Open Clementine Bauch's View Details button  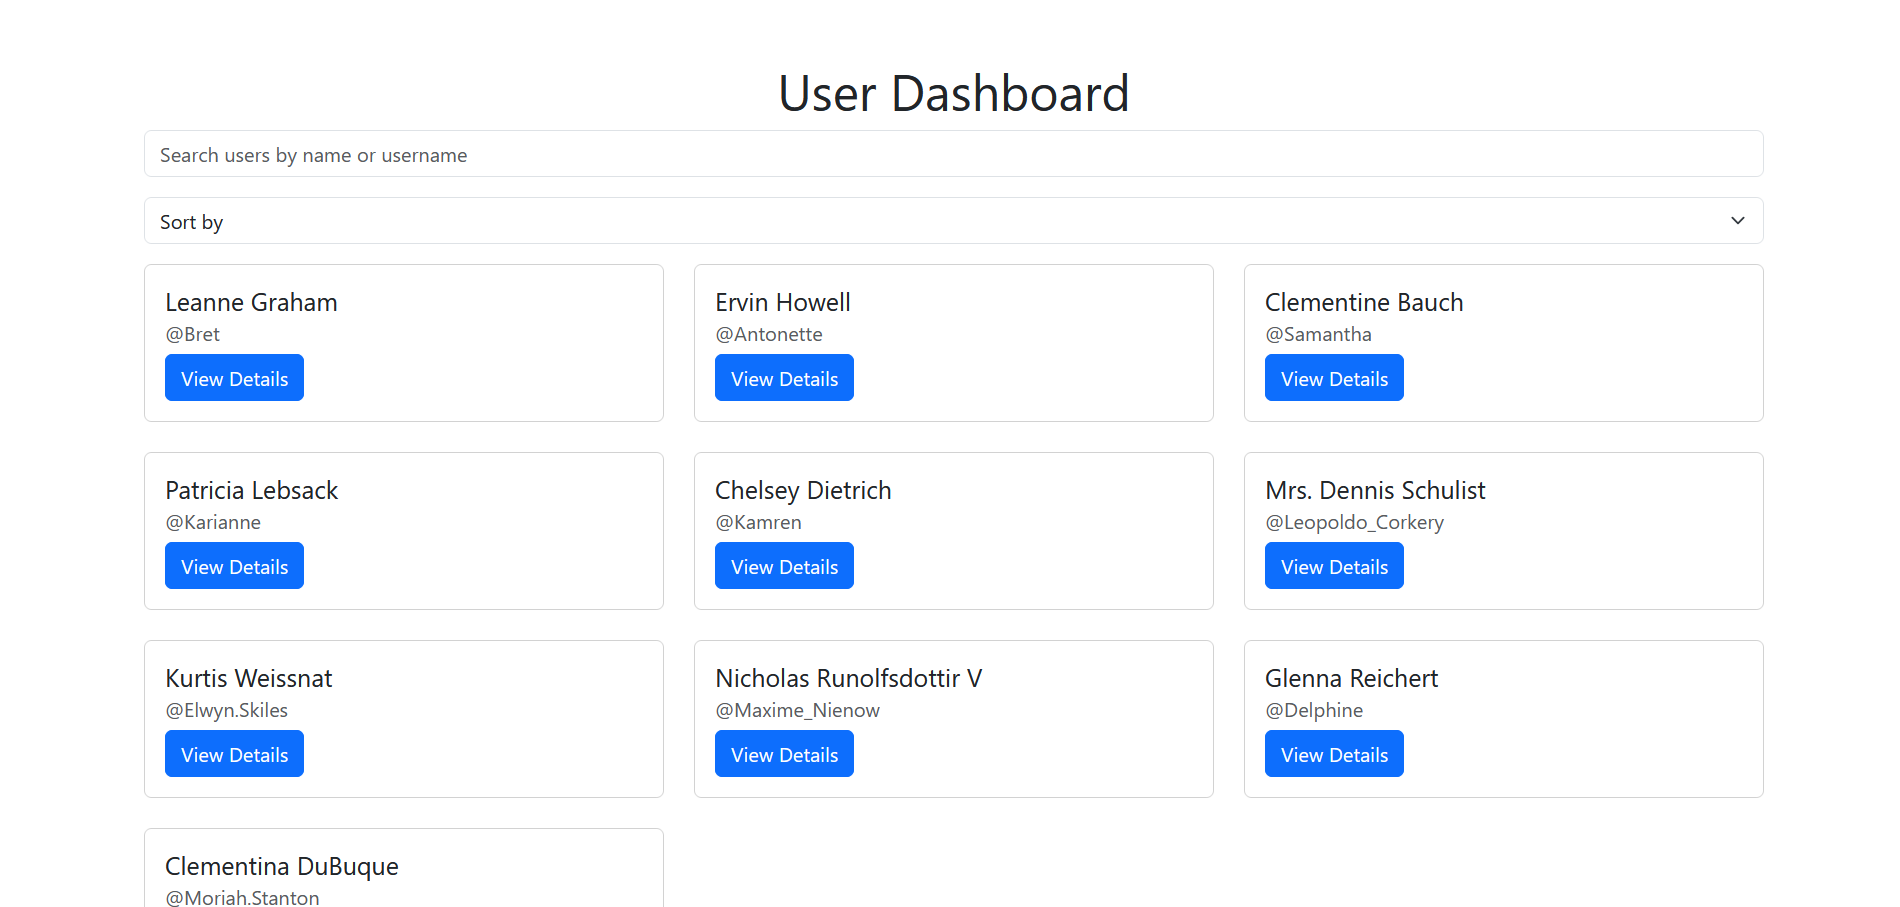[1334, 378]
